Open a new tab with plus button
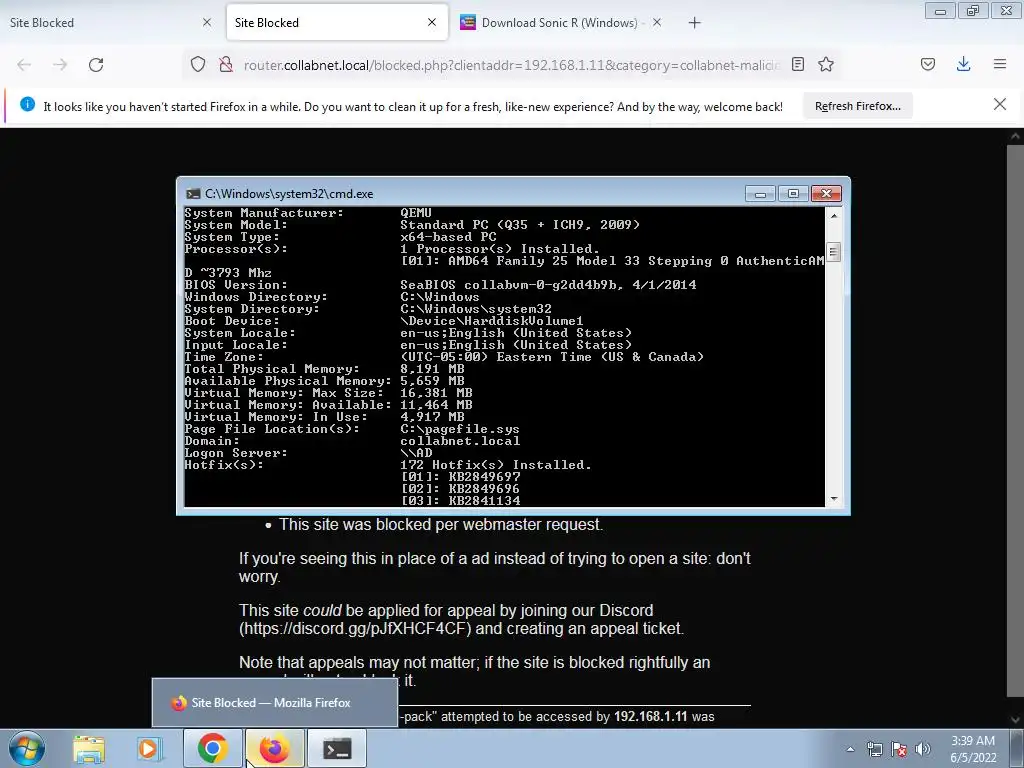Screen dimensions: 1024x768 pyautogui.click(x=694, y=23)
